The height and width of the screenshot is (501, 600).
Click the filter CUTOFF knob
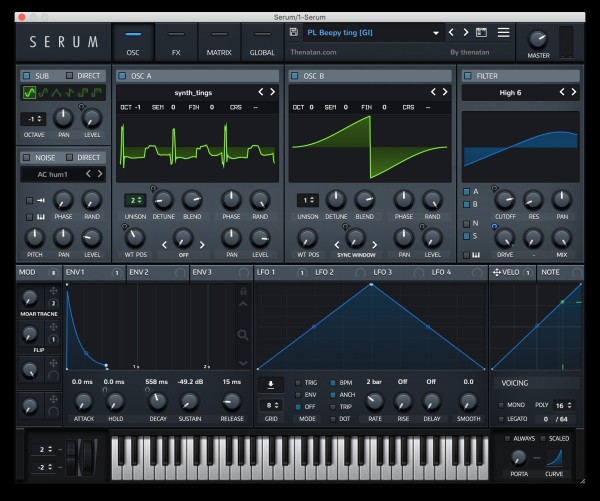click(x=506, y=199)
